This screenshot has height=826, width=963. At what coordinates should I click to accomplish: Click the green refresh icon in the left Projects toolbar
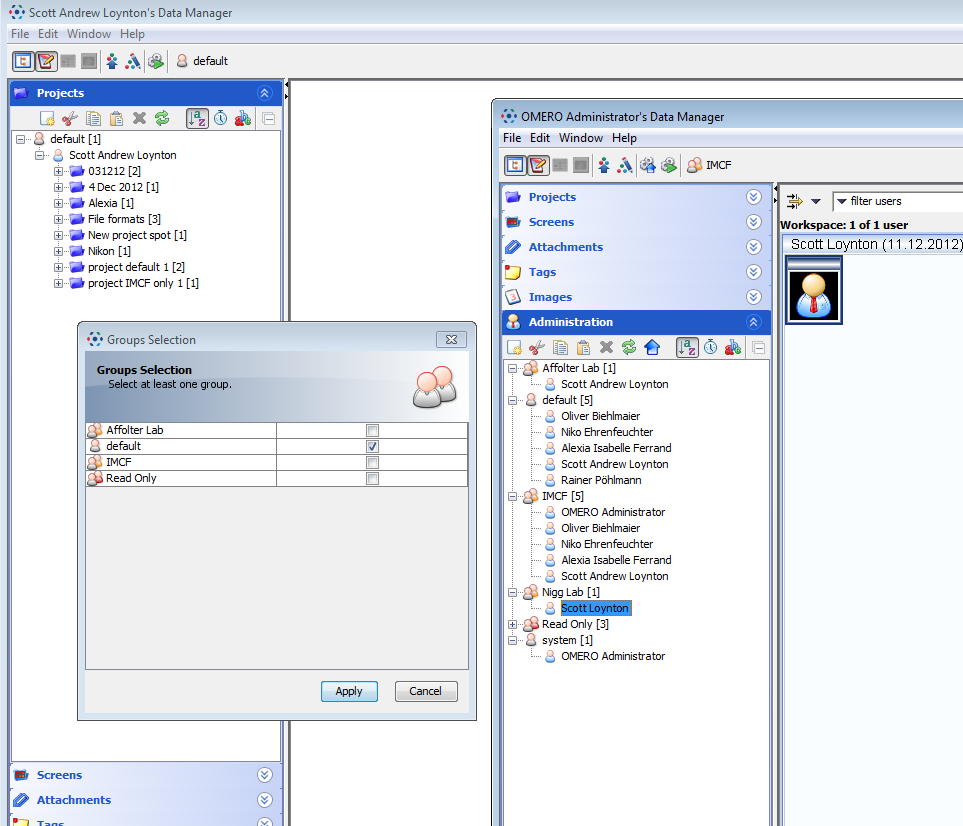point(162,118)
